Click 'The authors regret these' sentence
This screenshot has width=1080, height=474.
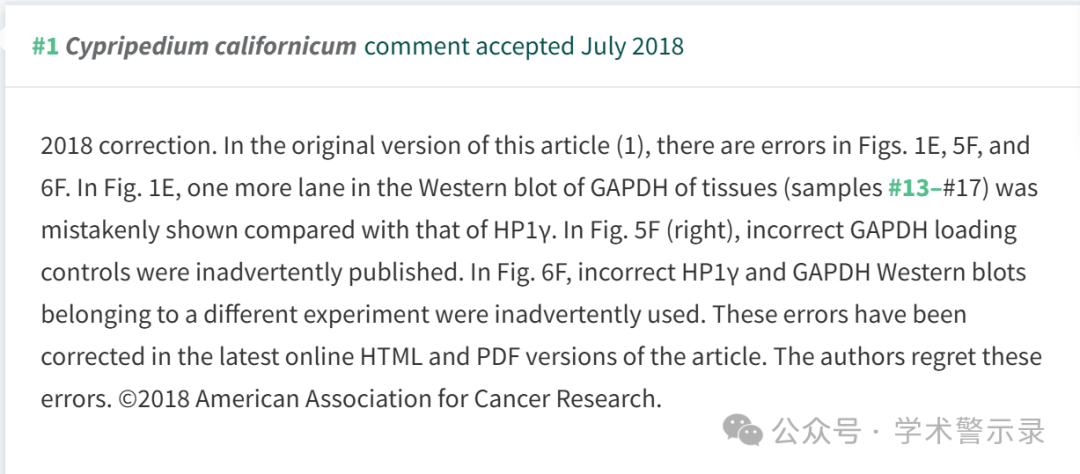(x=910, y=357)
